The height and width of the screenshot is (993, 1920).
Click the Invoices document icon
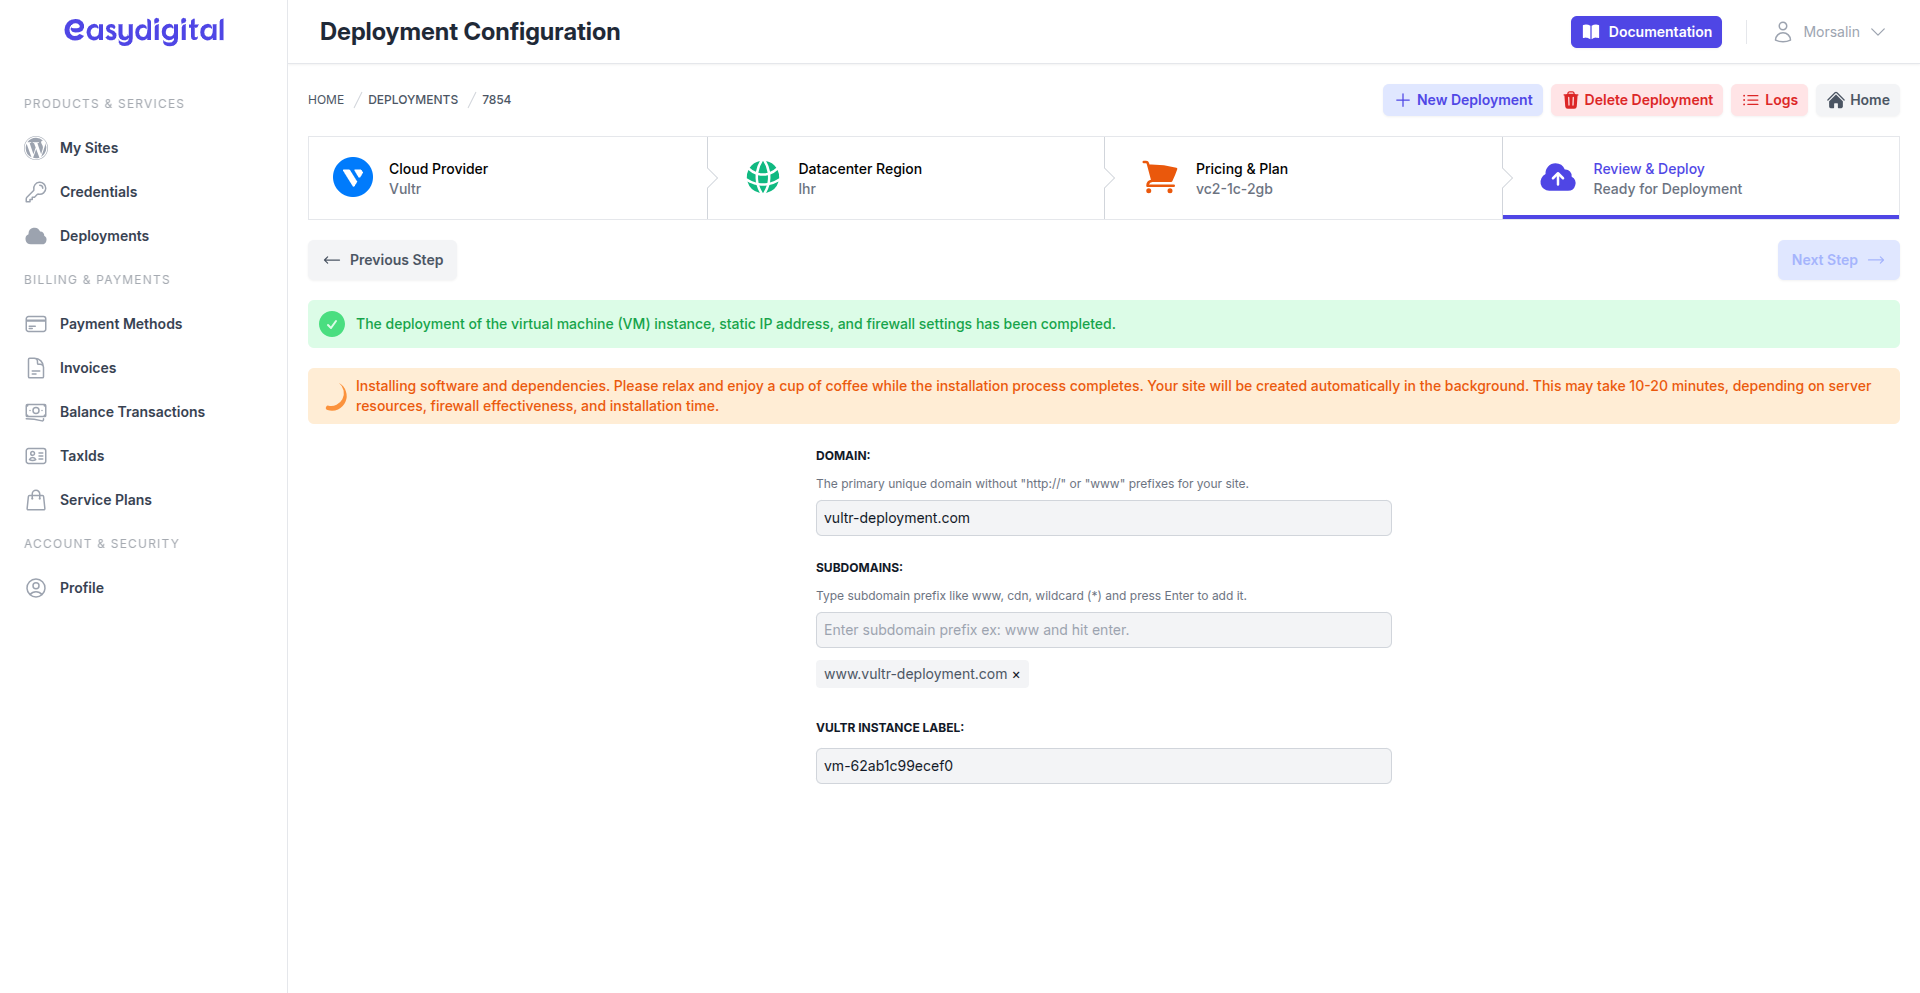(x=37, y=367)
